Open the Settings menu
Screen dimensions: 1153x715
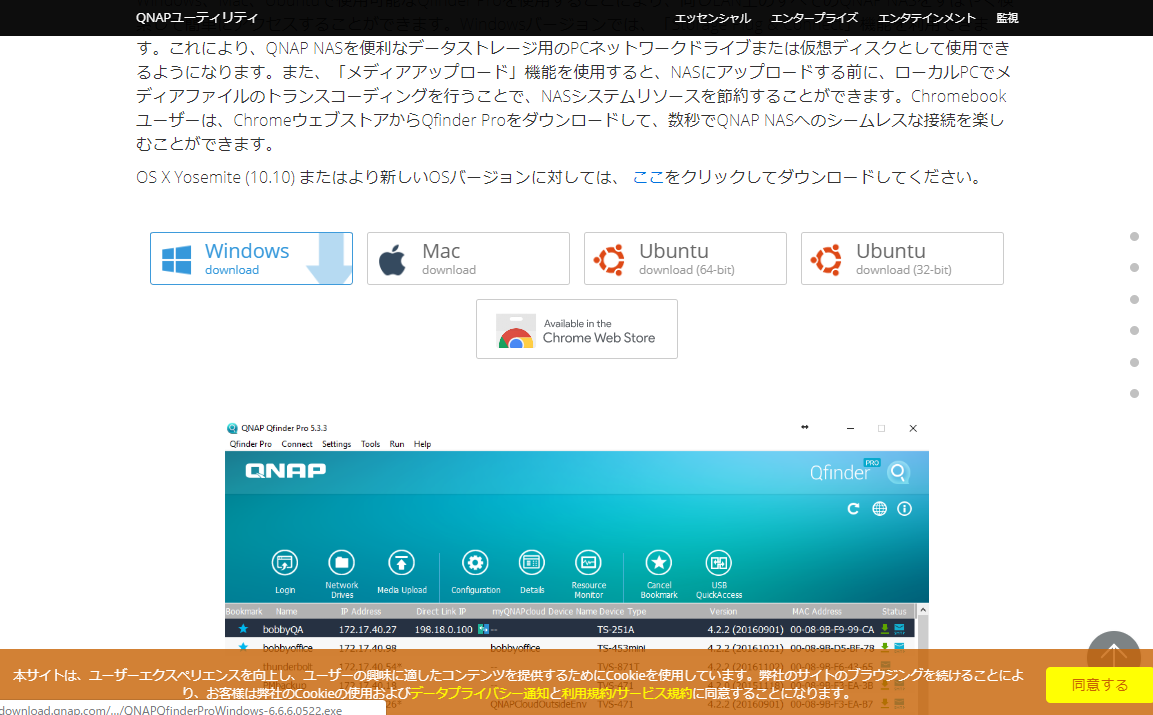point(335,444)
